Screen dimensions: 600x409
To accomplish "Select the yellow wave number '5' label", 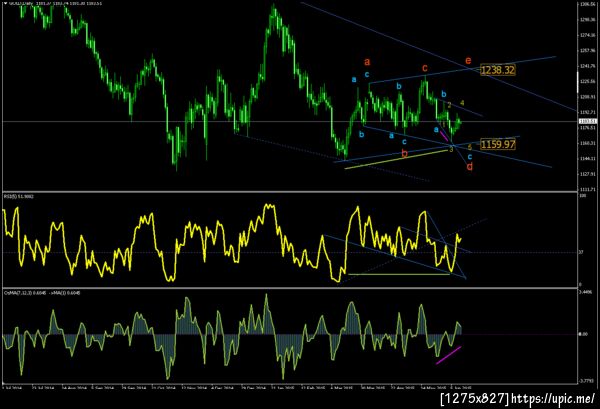I will [x=470, y=147].
